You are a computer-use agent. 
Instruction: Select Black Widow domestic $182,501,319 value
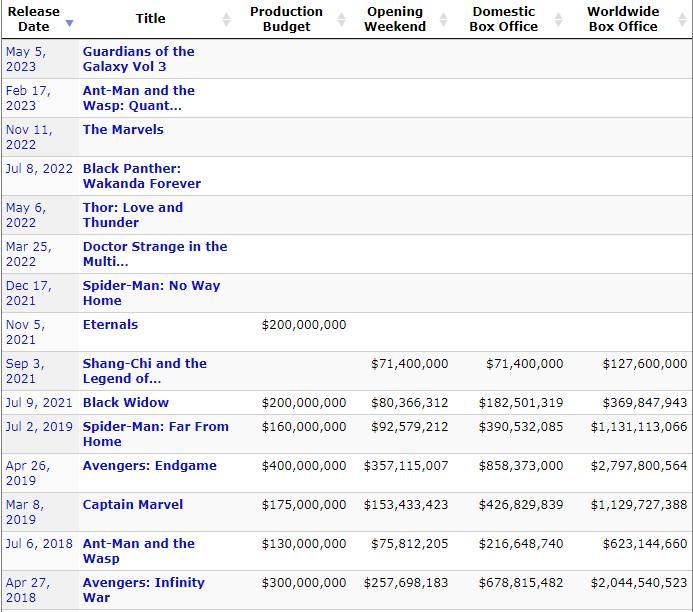pos(521,403)
